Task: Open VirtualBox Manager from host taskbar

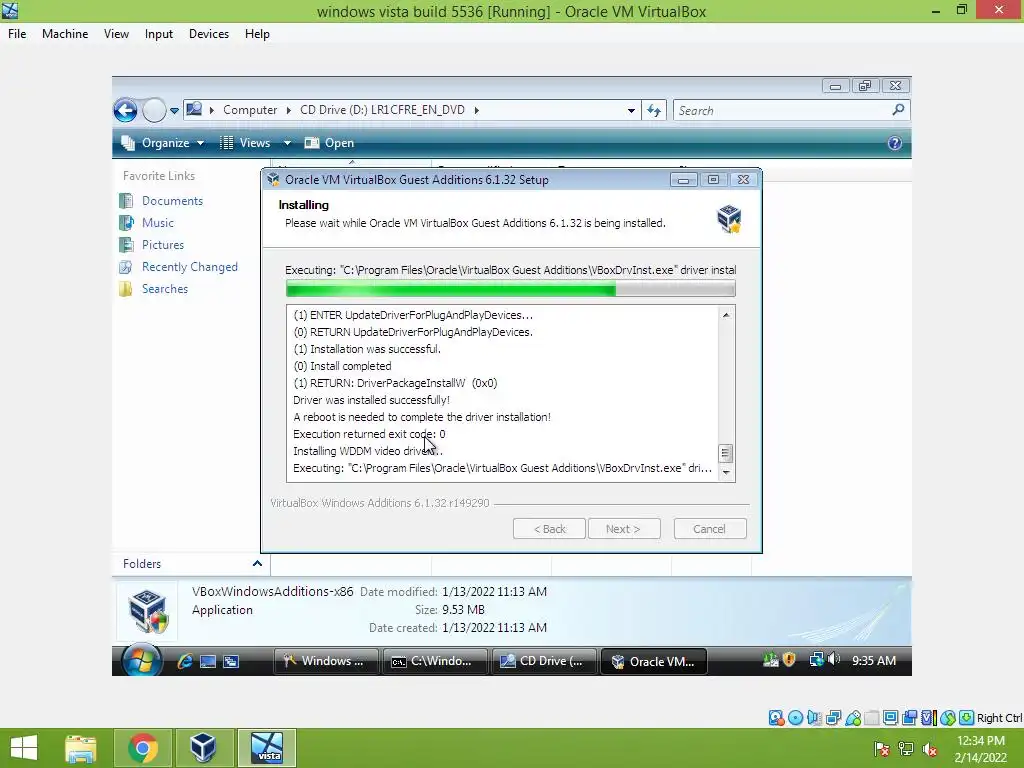Action: (x=202, y=748)
